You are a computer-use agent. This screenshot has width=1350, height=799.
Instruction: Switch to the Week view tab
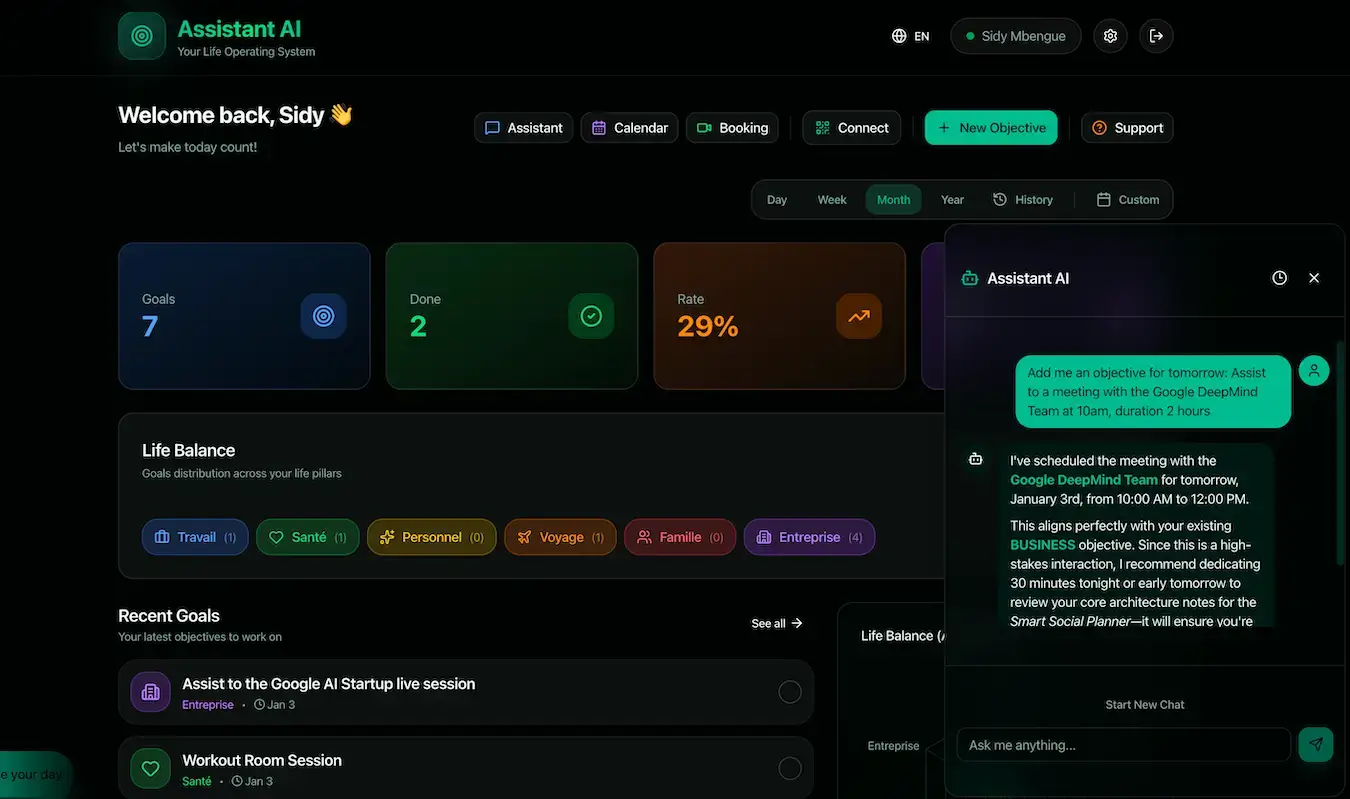click(832, 200)
